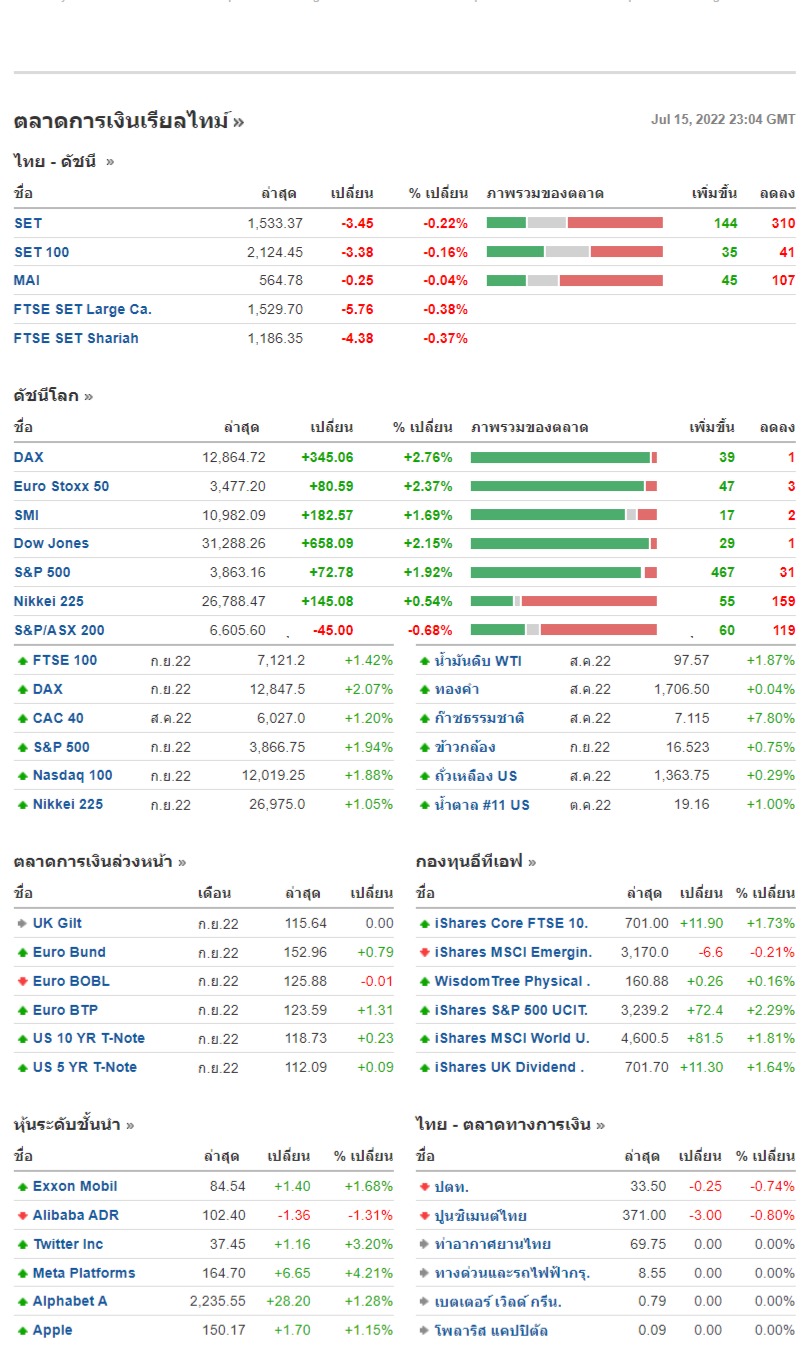Viewport: 806px width, 1350px height.
Task: Click the up-arrow icon next to ถั่วเหลือง US
Action: click(x=425, y=776)
